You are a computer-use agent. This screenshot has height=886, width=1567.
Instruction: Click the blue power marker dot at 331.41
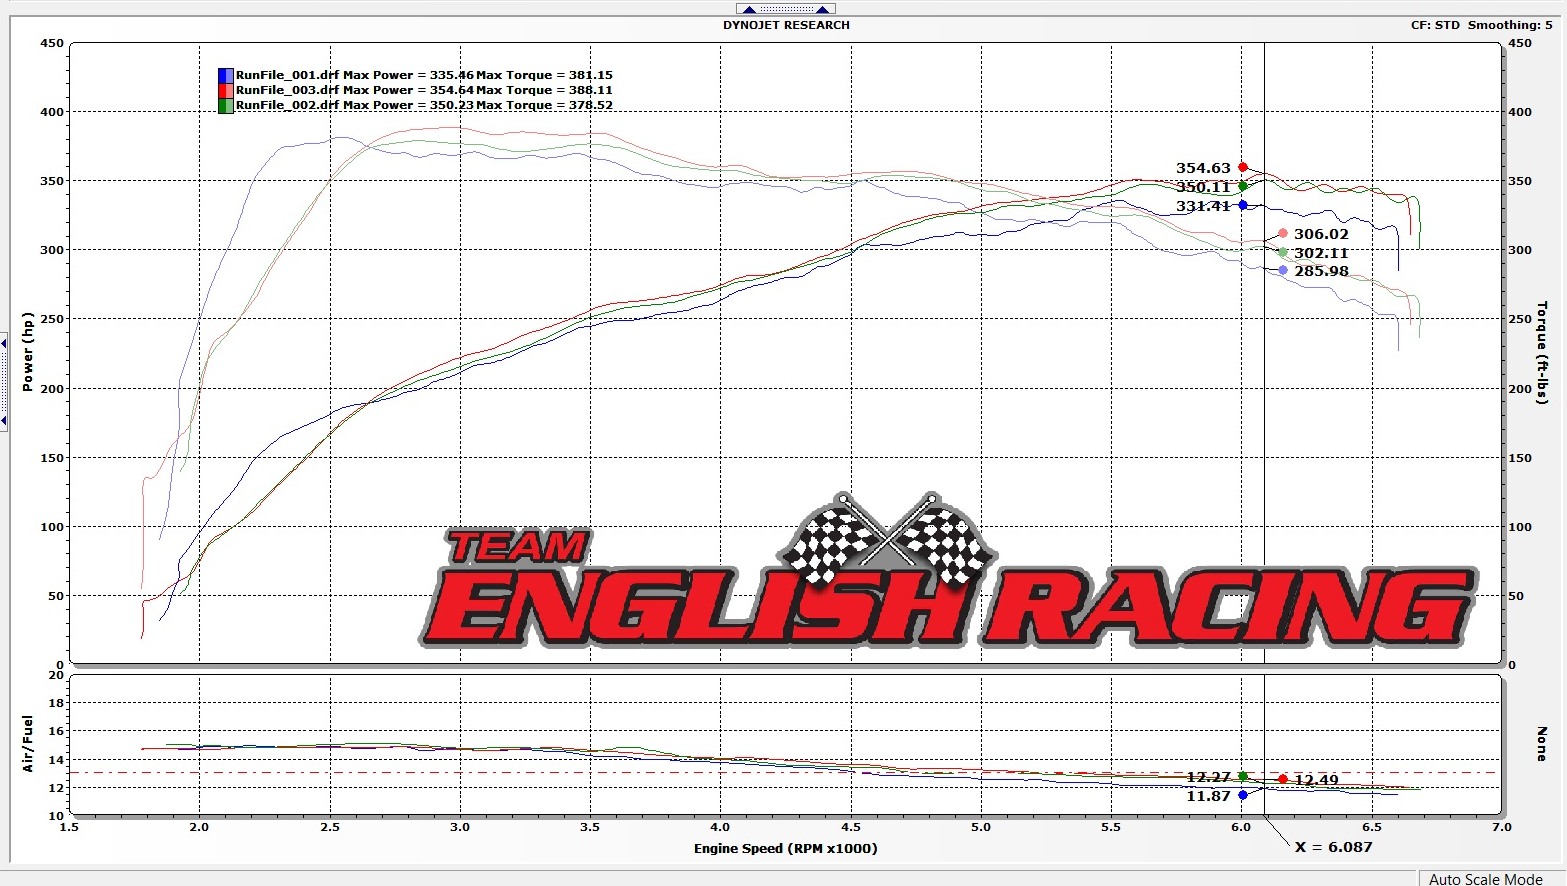[x=1243, y=205]
